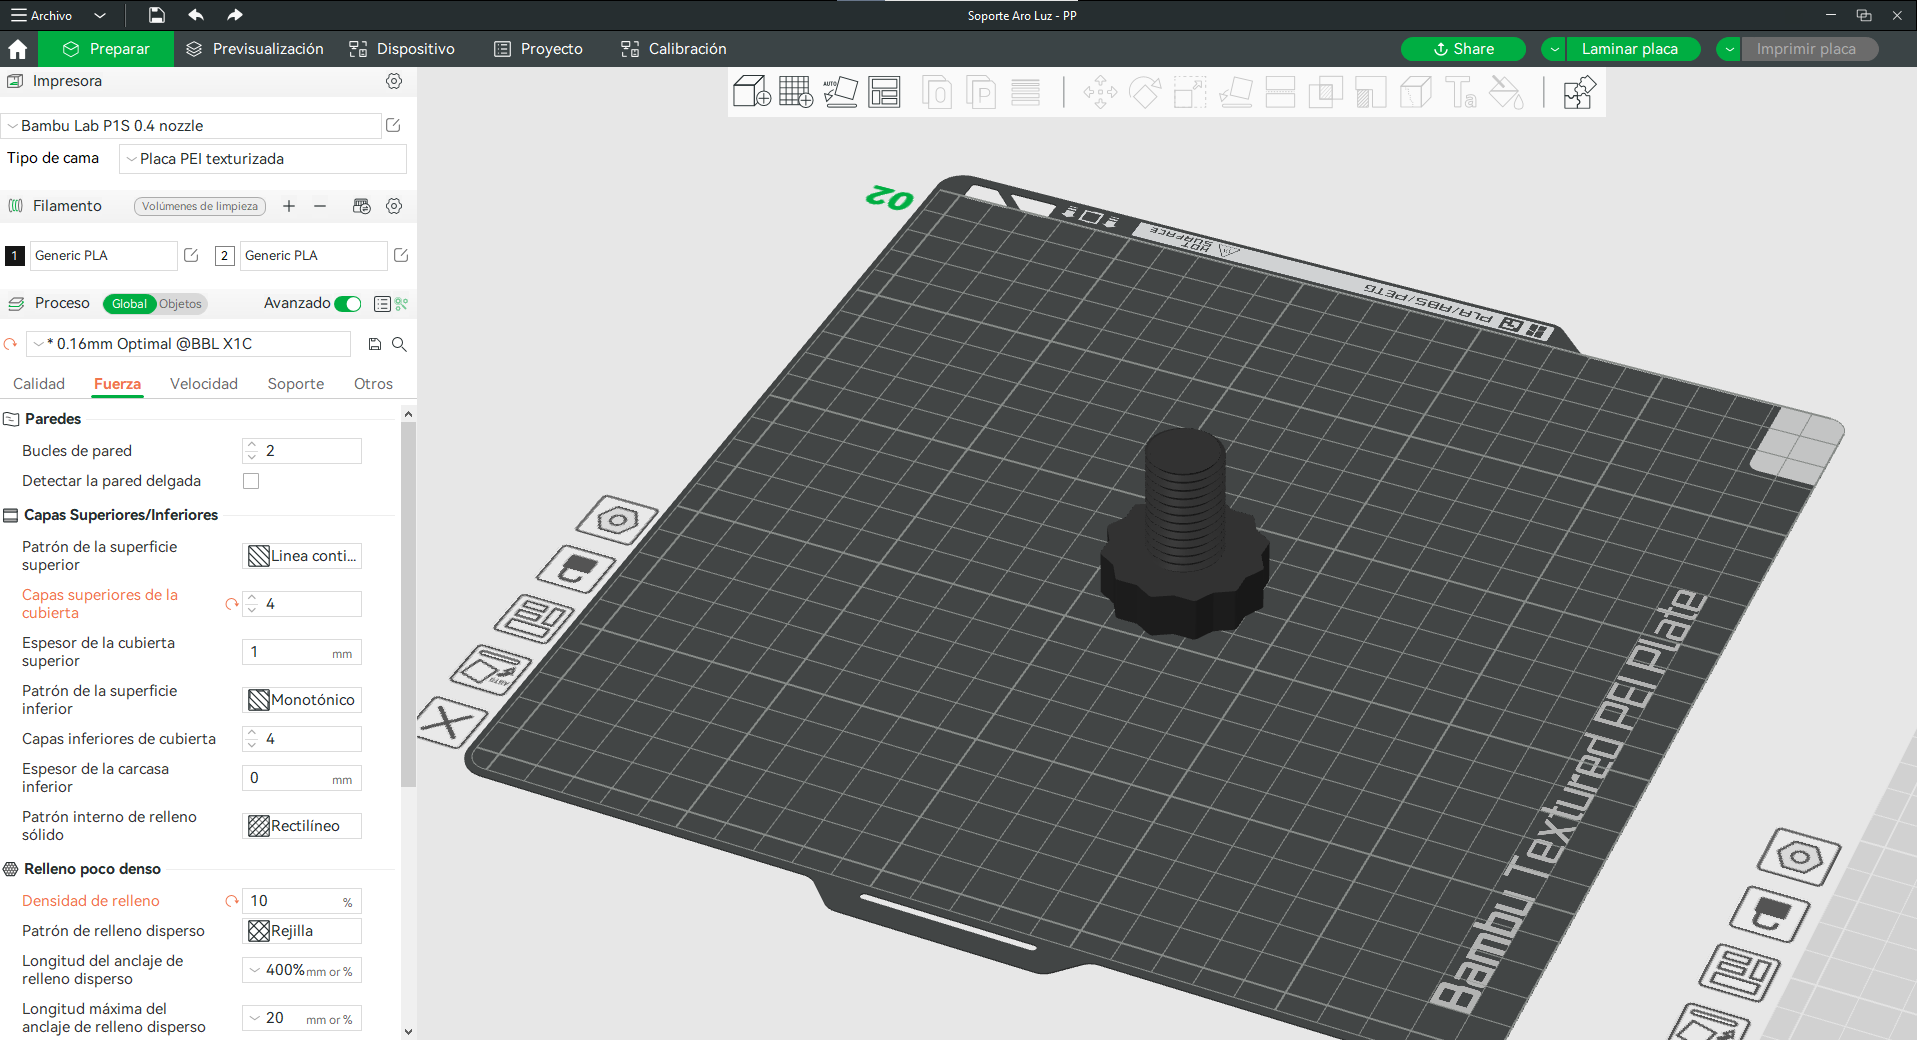Switch to the Velocidad settings tab
The height and width of the screenshot is (1040, 1917).
204,384
